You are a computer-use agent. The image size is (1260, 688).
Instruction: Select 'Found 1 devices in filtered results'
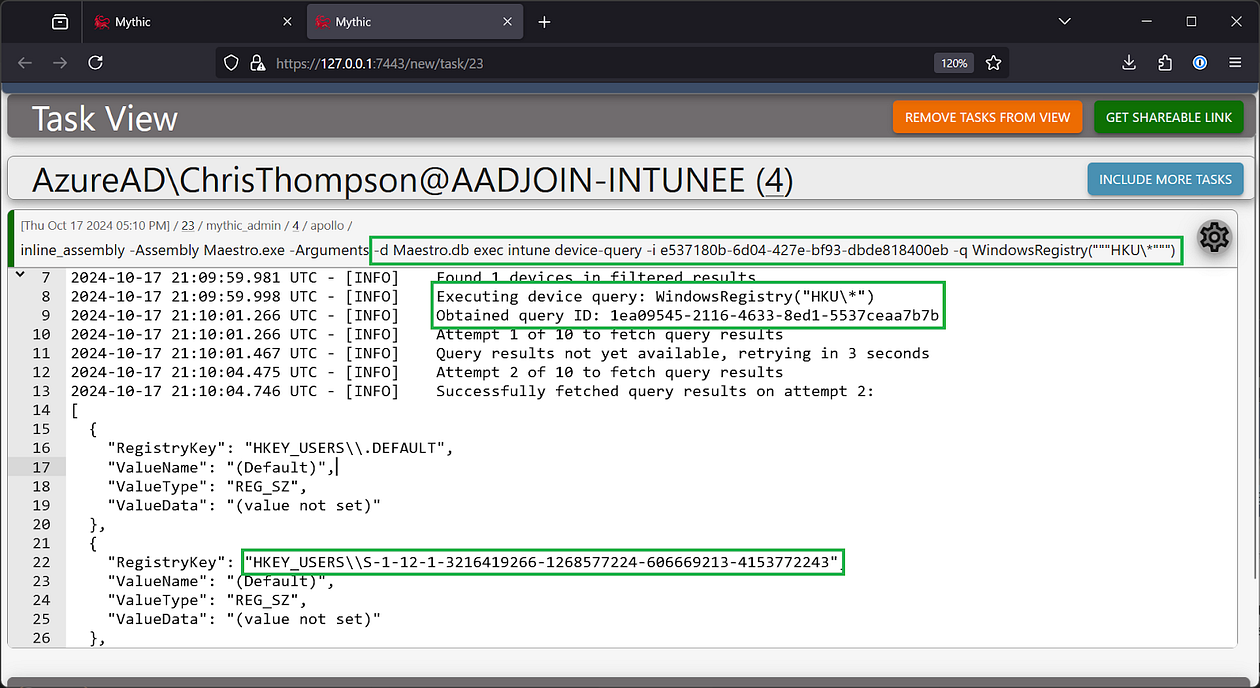point(596,278)
